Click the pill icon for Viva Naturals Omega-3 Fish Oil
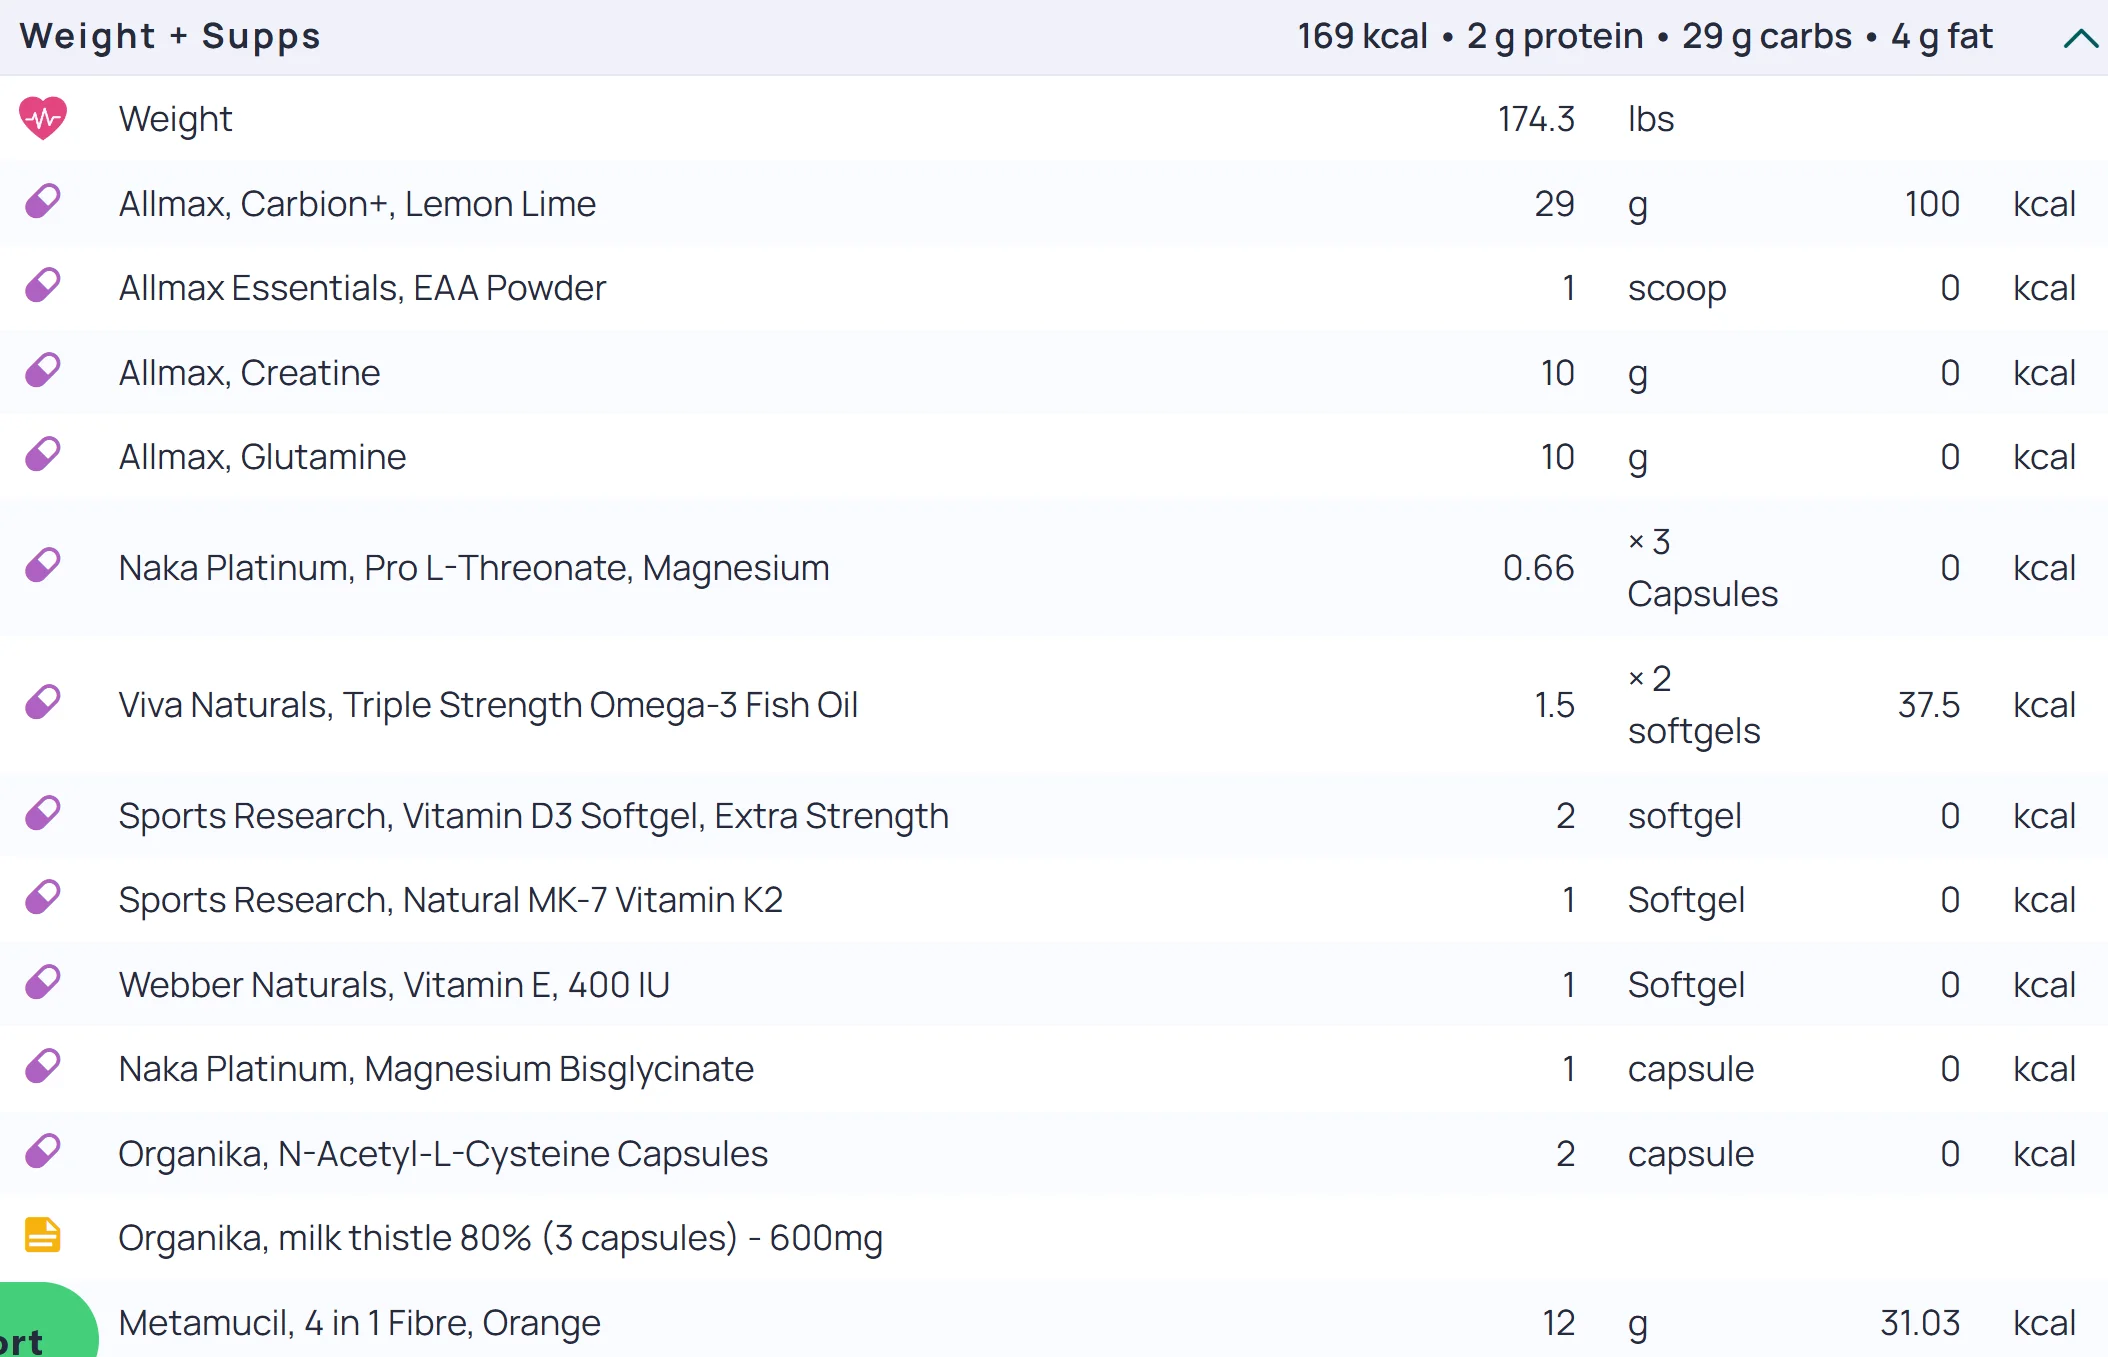 [43, 703]
